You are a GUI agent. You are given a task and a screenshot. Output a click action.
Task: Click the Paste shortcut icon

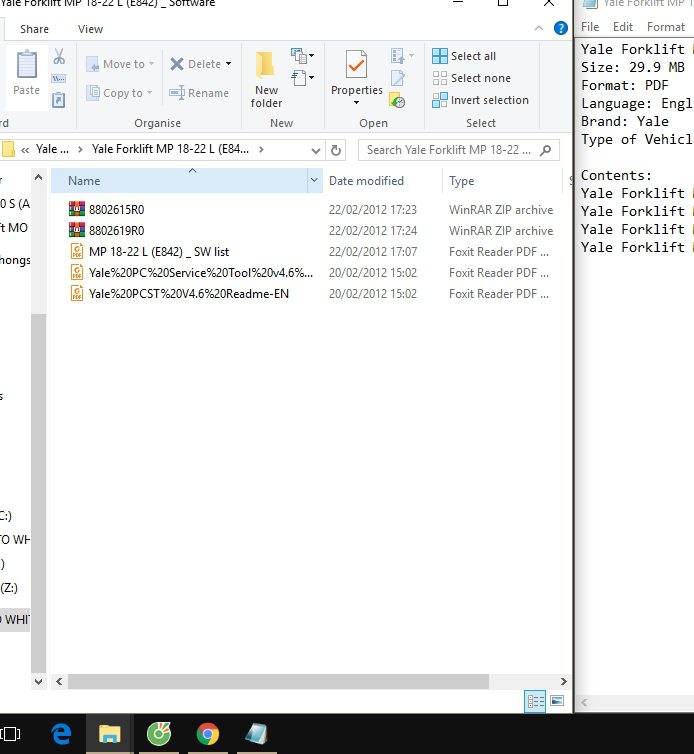tap(59, 100)
